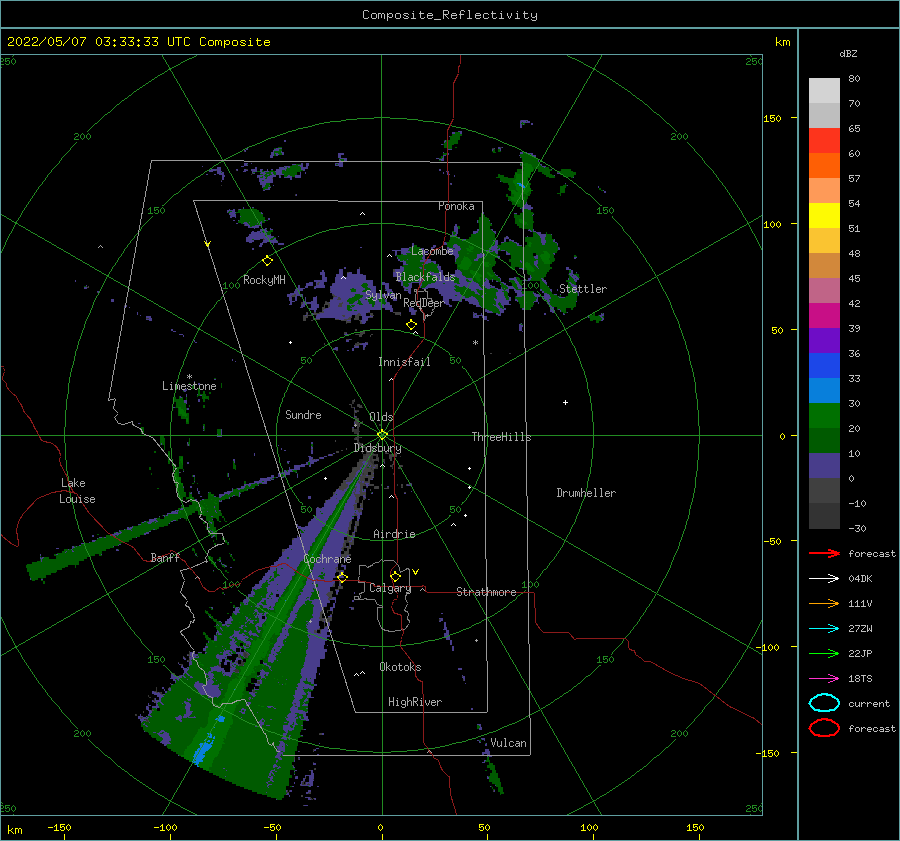Click the yellow radar-site diamond at Olds
This screenshot has height=841, width=900.
[x=382, y=435]
